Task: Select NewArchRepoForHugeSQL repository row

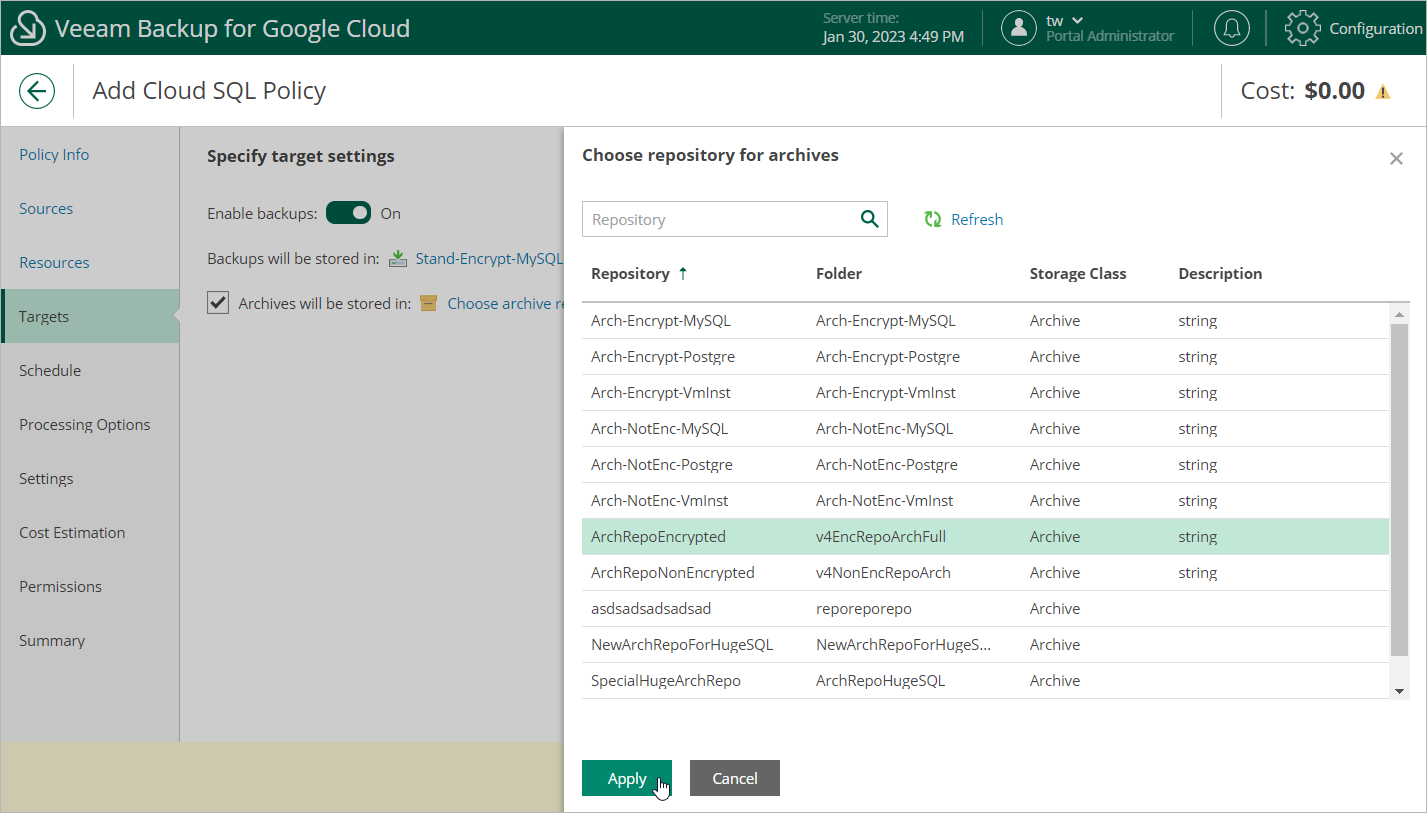Action: (985, 645)
